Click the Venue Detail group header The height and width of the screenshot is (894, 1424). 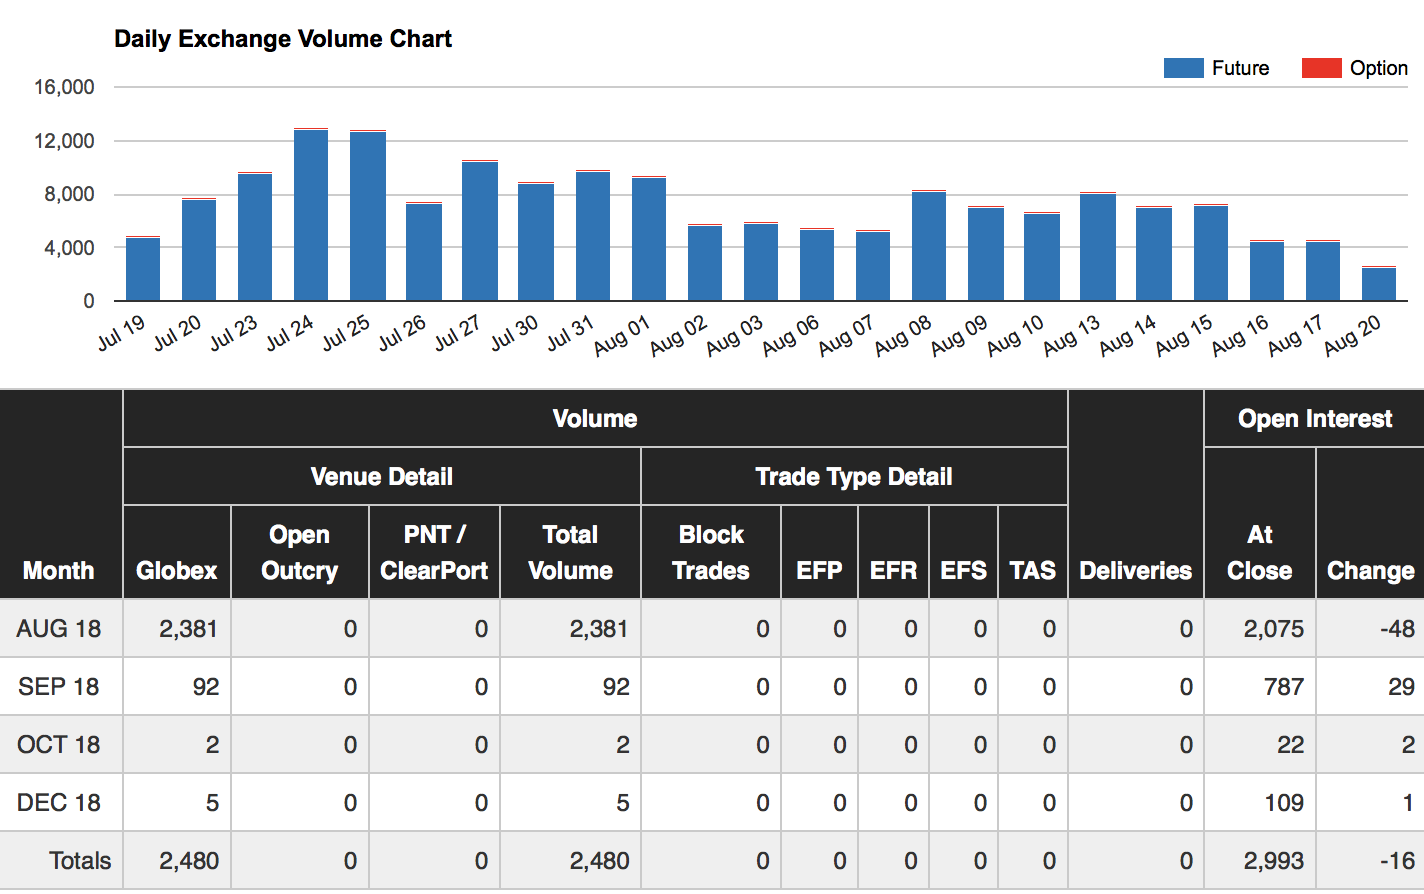click(x=382, y=477)
